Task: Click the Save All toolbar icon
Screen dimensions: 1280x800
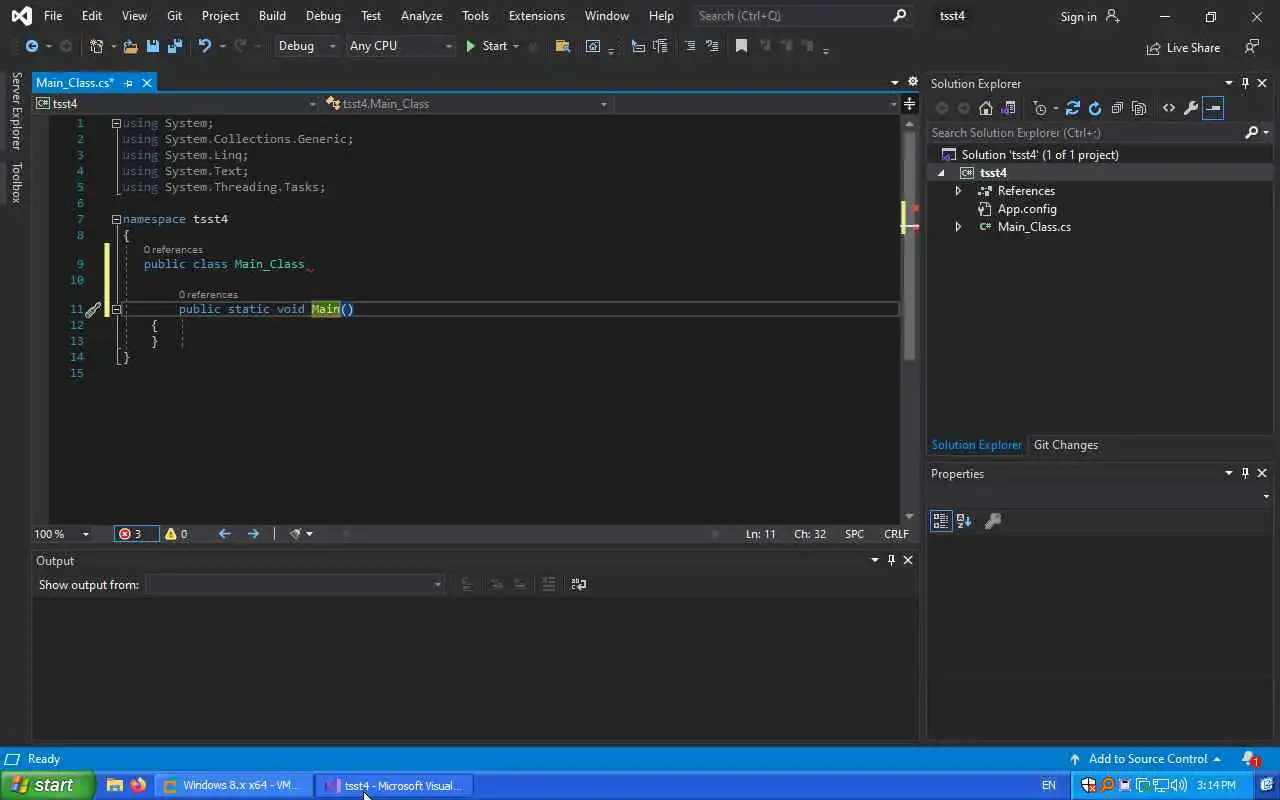Action: point(175,46)
